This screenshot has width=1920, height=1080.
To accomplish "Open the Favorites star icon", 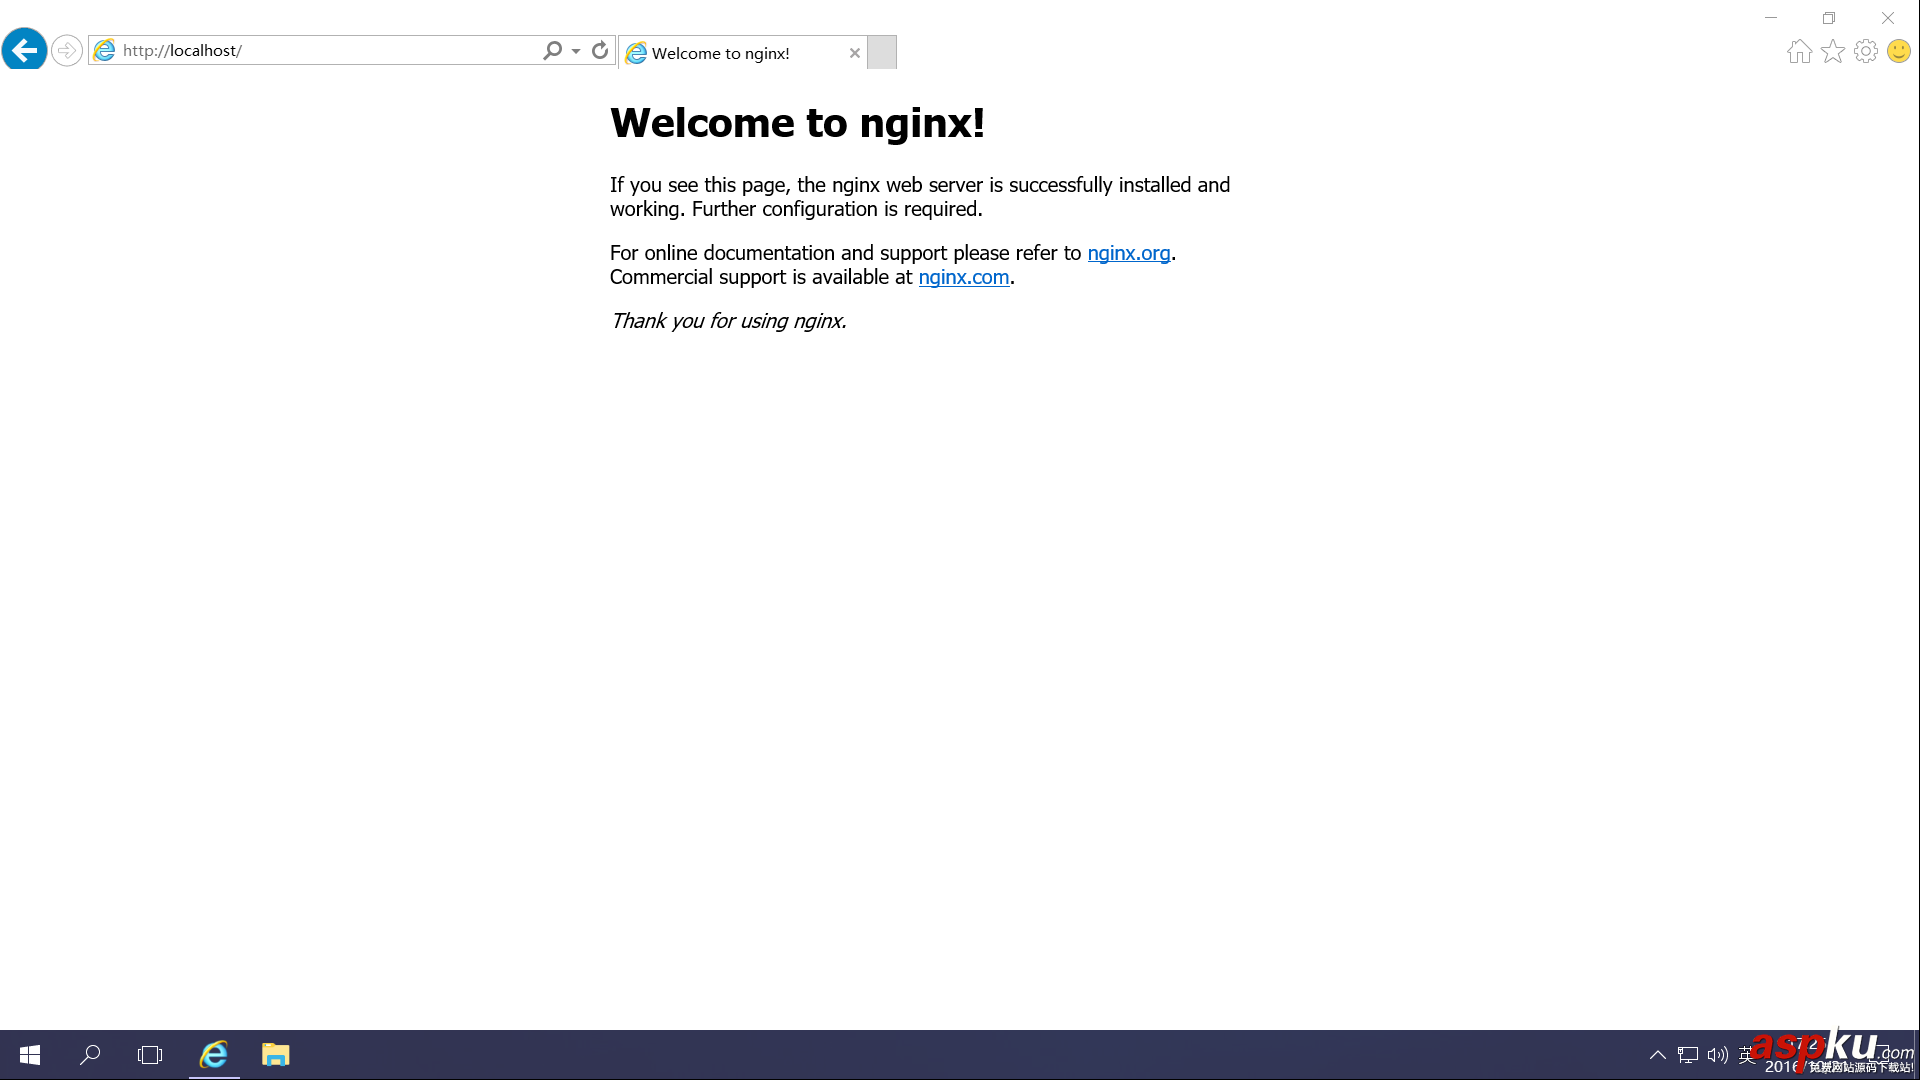I will tap(1832, 51).
